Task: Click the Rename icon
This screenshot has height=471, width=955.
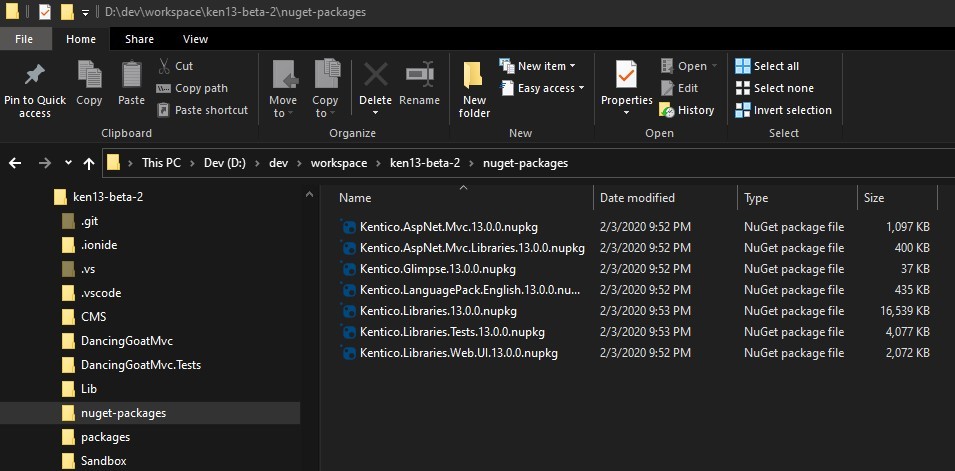Action: tap(420, 74)
